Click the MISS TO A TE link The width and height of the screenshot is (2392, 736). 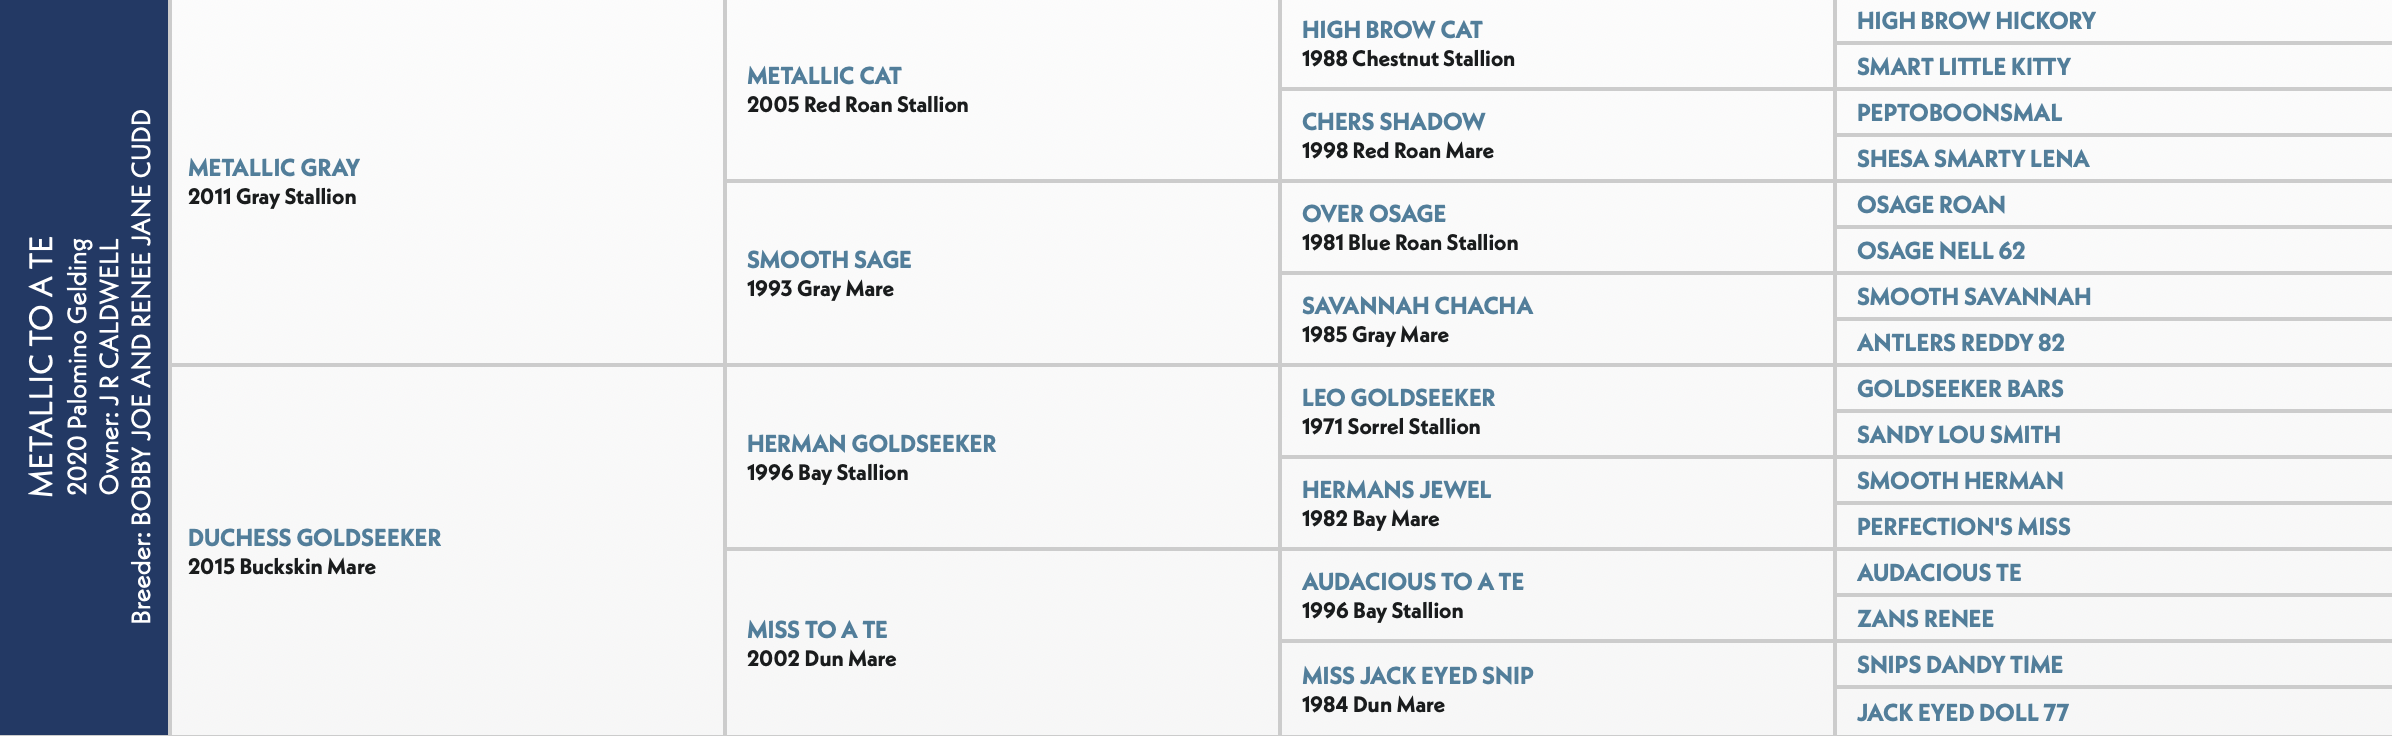(817, 629)
